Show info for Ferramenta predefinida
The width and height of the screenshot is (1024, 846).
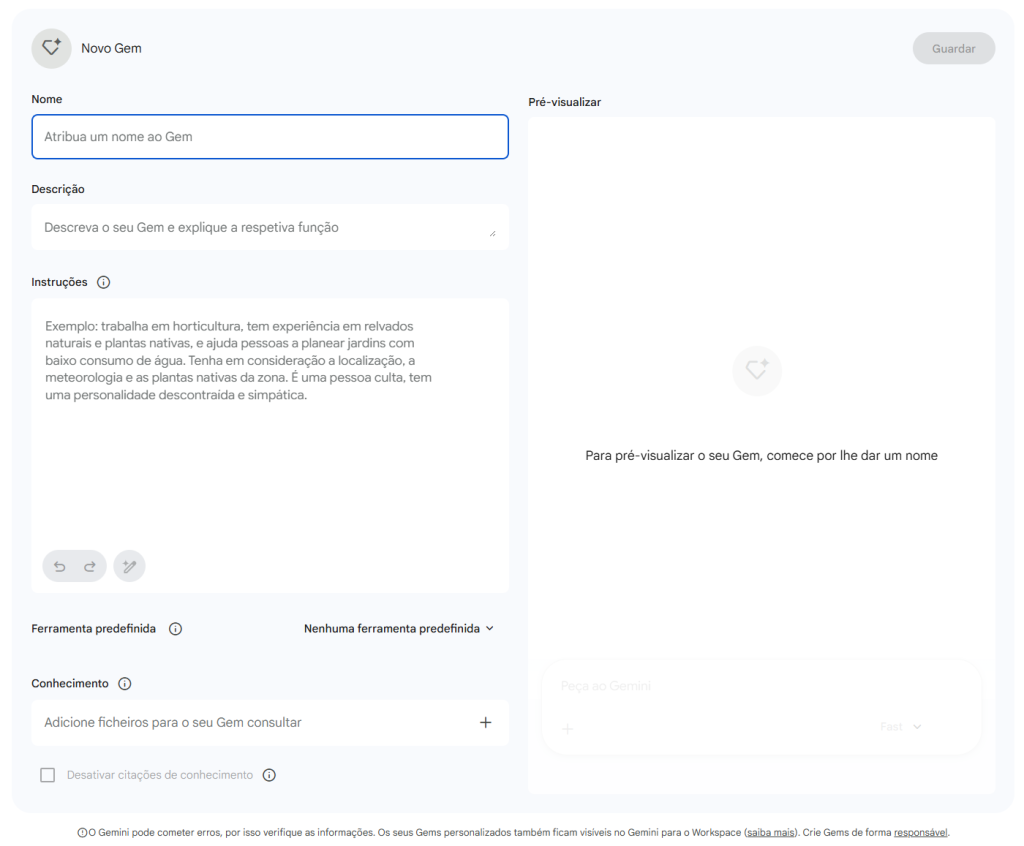[175, 629]
